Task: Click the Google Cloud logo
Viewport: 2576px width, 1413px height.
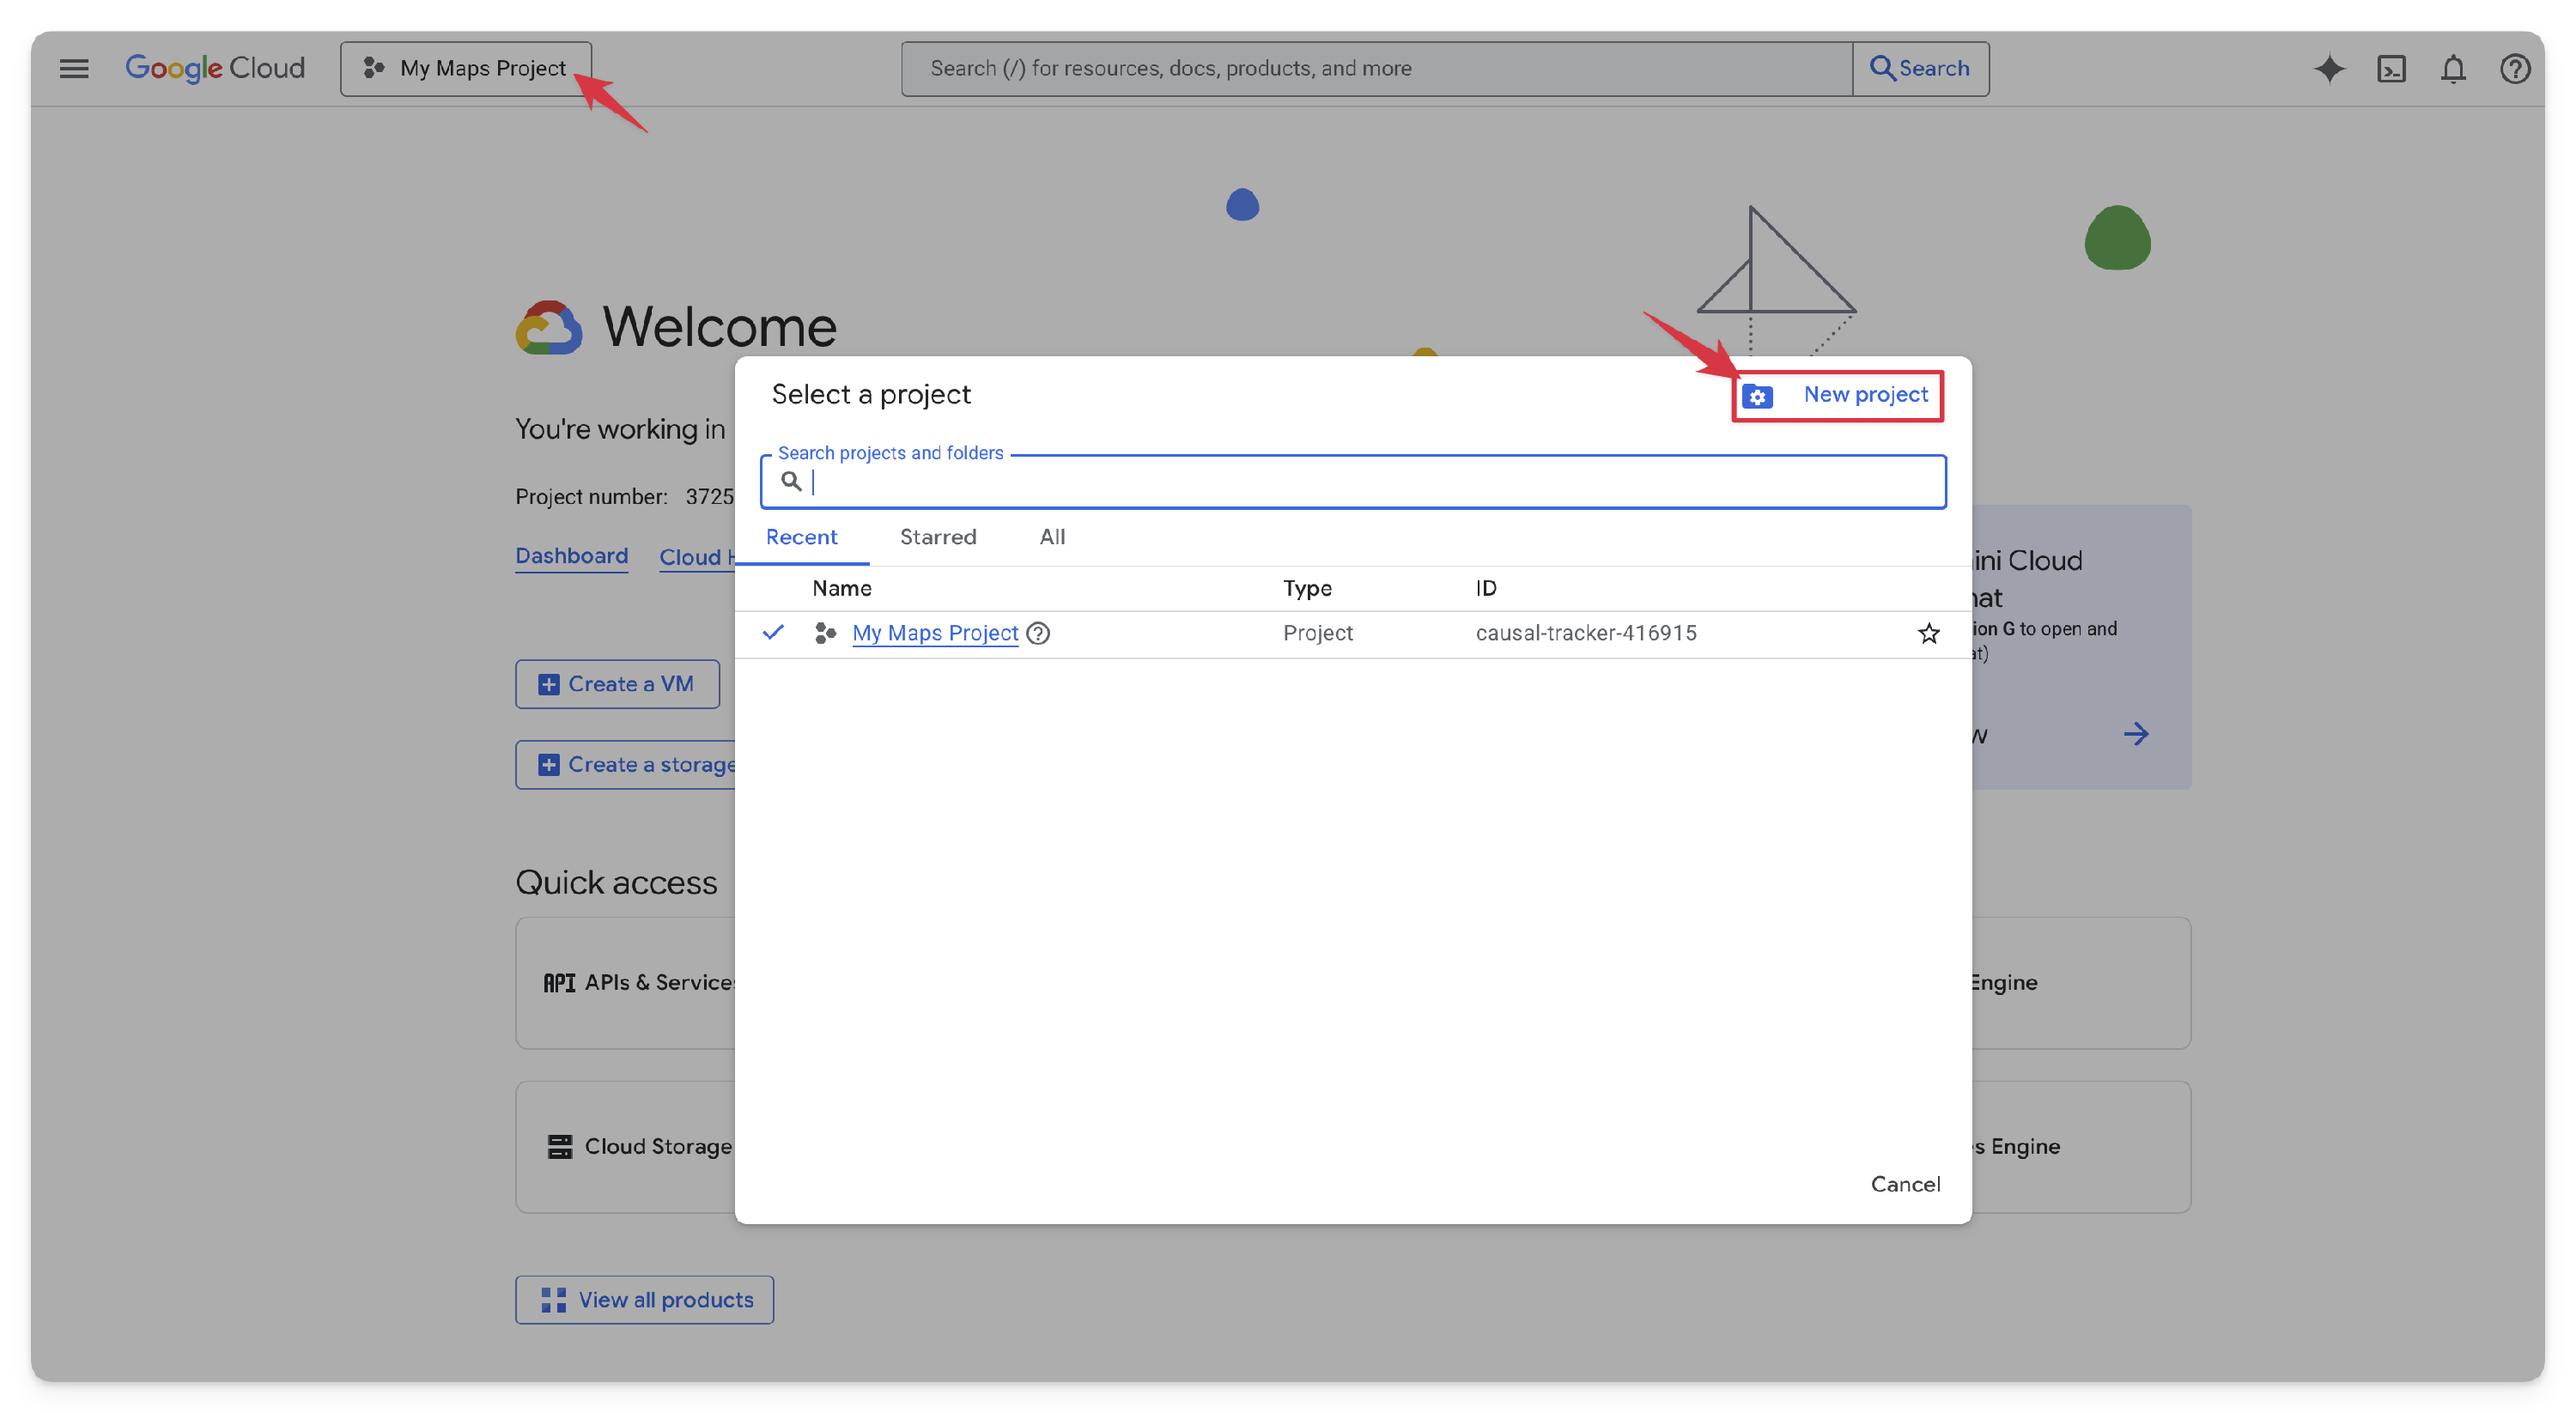Action: [x=215, y=68]
